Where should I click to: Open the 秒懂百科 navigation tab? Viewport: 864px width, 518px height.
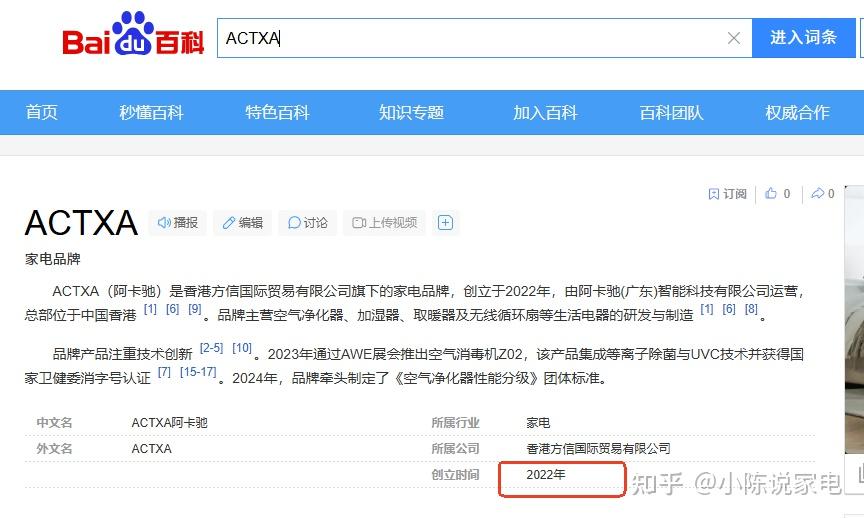[152, 112]
